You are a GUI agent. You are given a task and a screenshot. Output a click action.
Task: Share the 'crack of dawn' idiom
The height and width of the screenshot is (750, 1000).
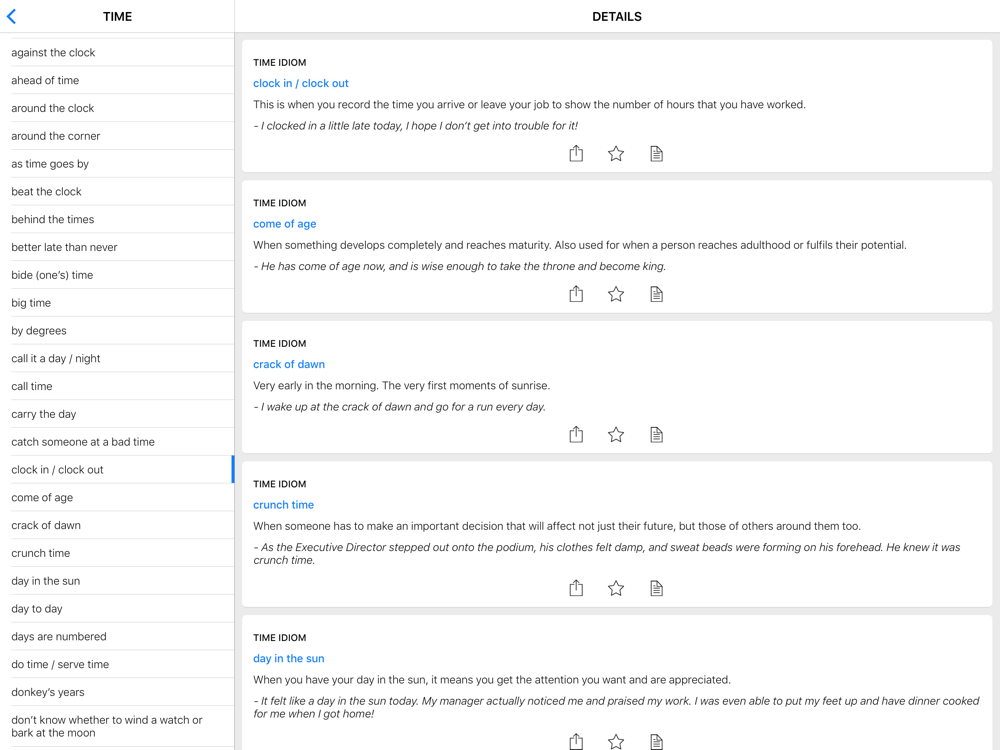(576, 434)
